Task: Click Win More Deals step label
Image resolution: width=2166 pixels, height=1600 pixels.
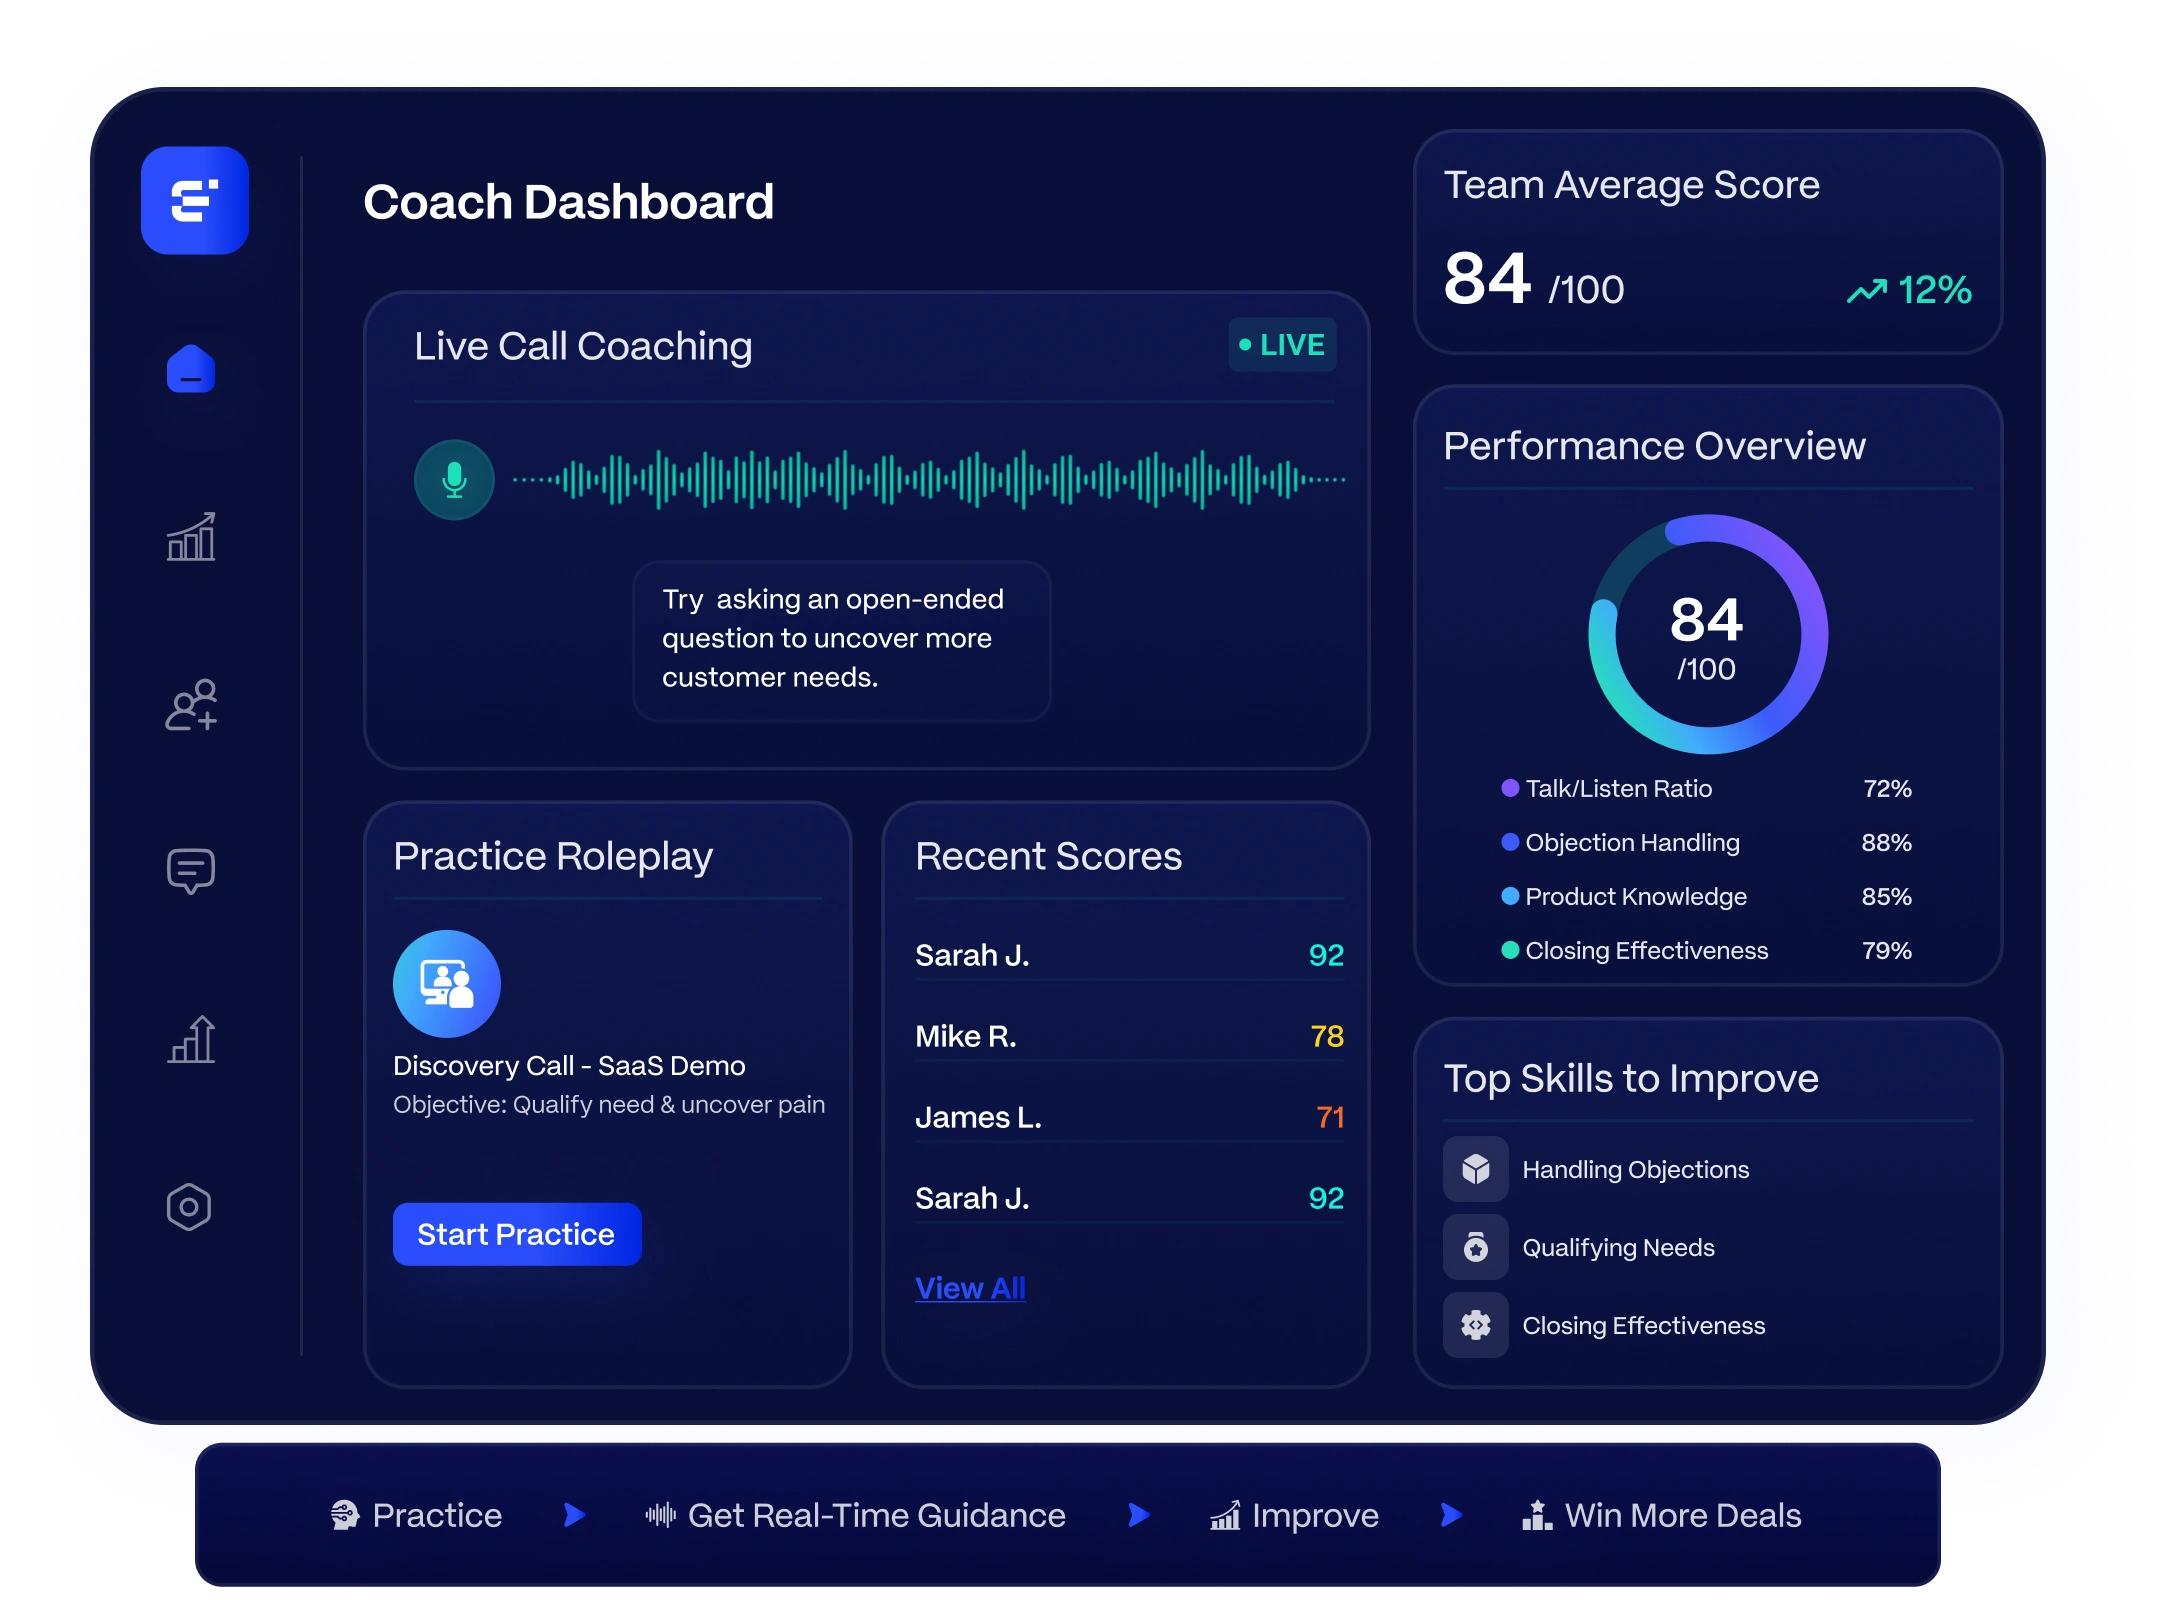Action: point(1683,1515)
